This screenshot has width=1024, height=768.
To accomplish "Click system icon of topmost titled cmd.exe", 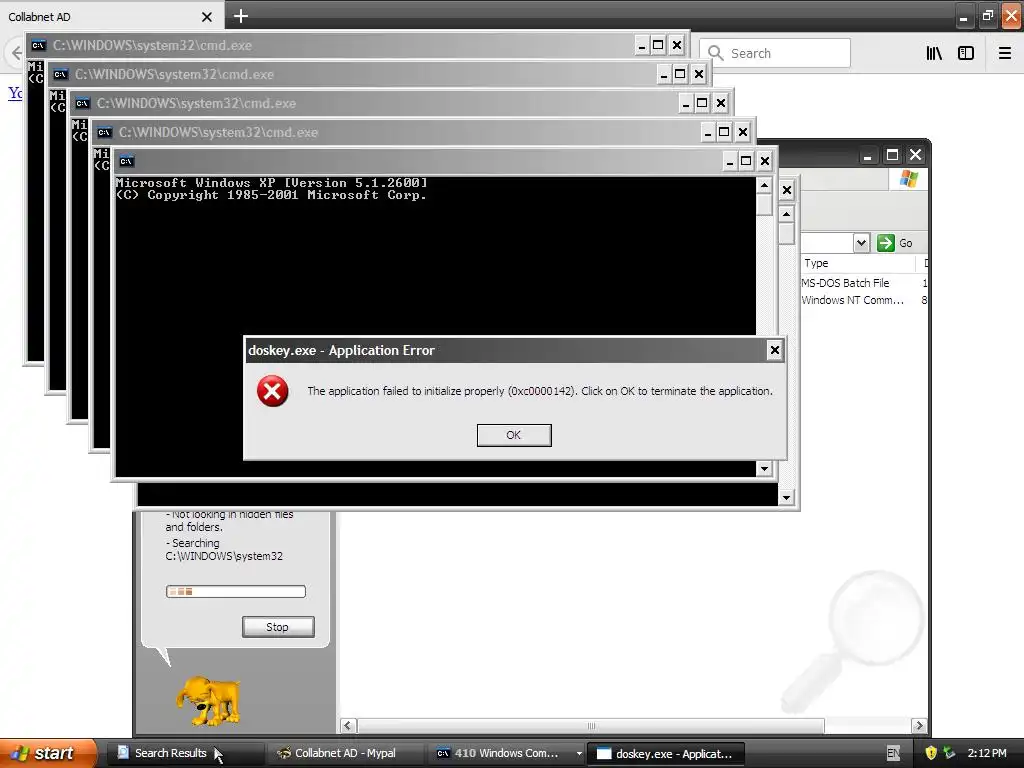I will (x=39, y=45).
